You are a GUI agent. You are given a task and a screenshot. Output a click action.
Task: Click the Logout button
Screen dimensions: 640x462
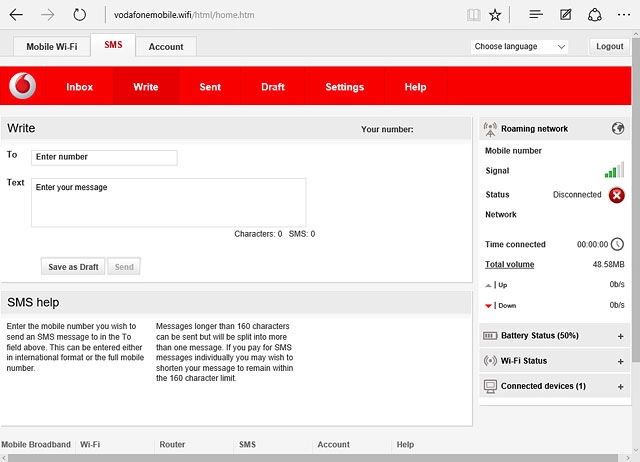click(x=609, y=47)
